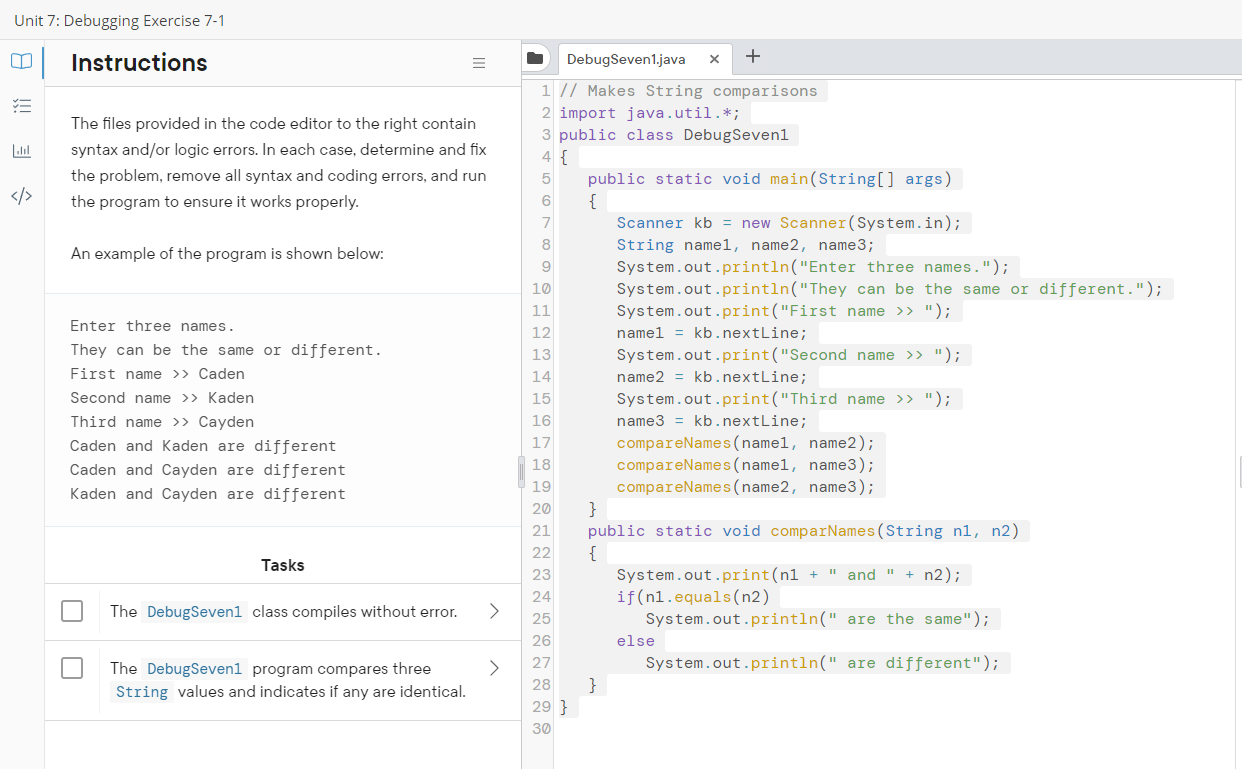The height and width of the screenshot is (769, 1242).
Task: Expand the 'compares three String values' task chevron
Action: point(493,668)
